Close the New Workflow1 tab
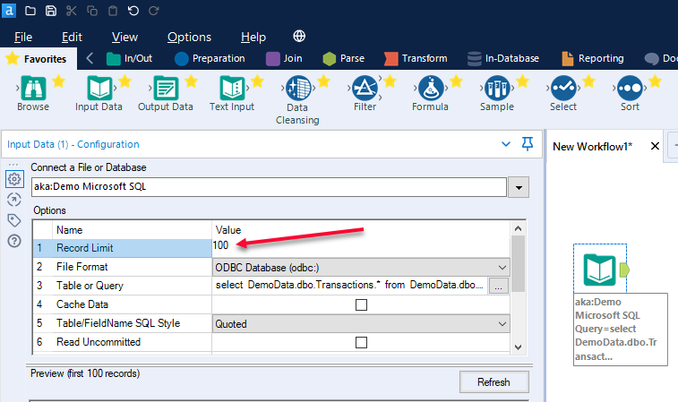 click(655, 147)
